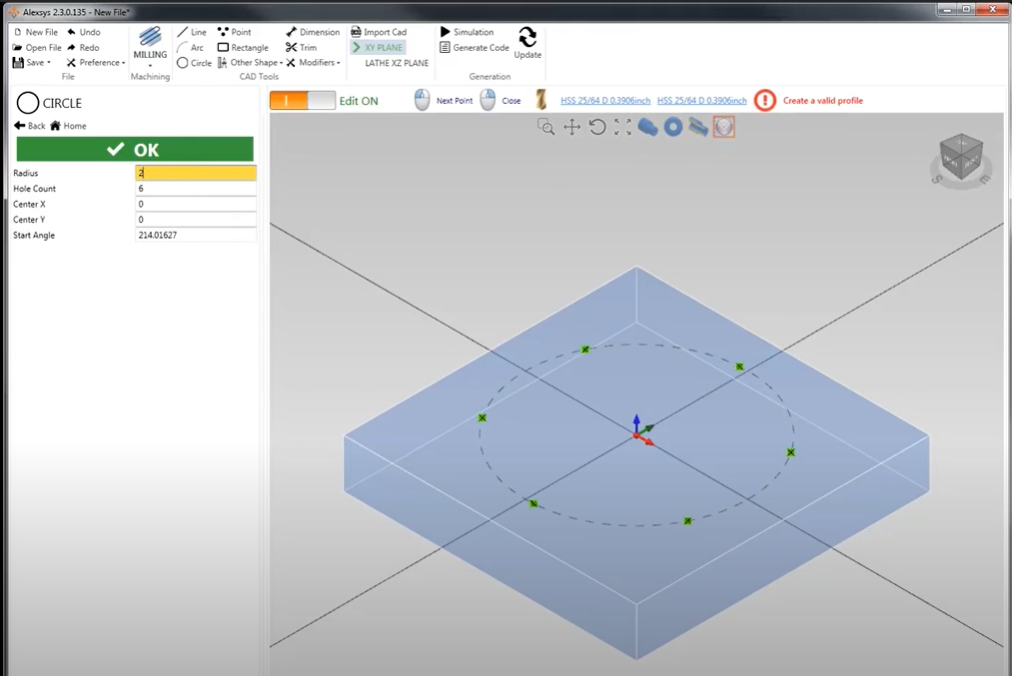Screen dimensions: 1012x676
Task: Click the Create a valid profile warning
Action: pos(809,101)
